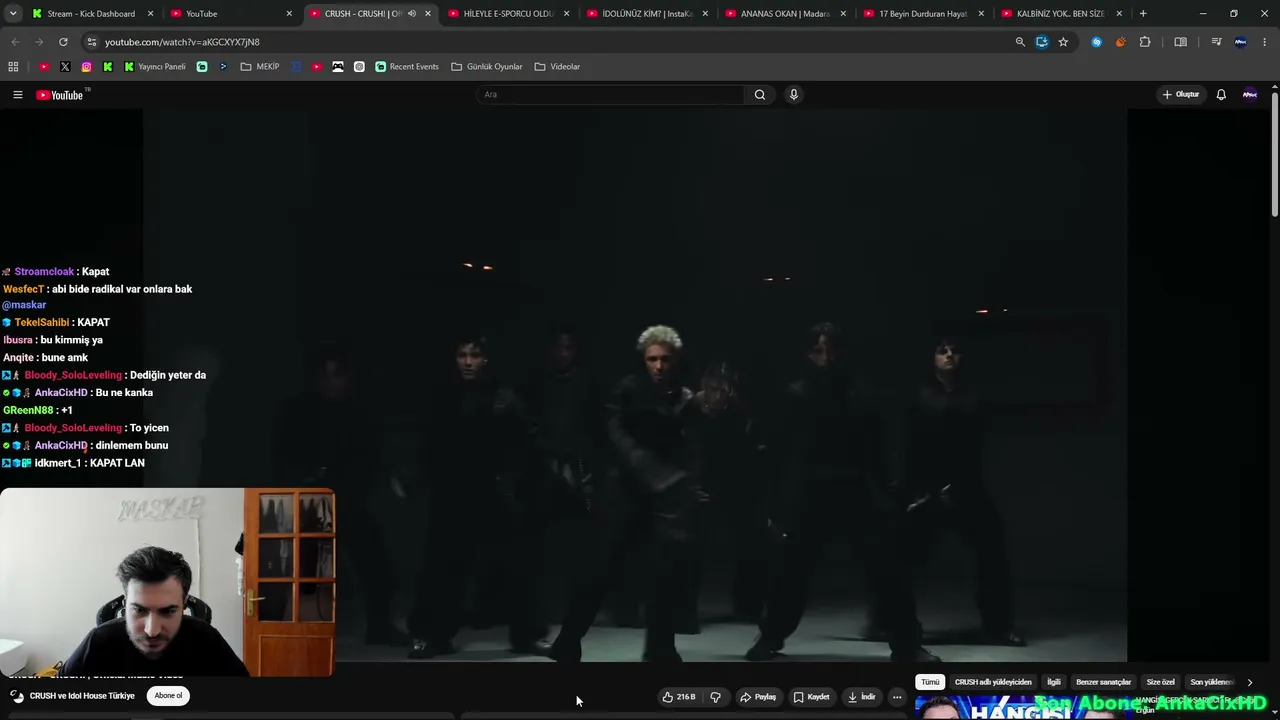1280x720 pixels.
Task: Click the address bar URL
Action: [182, 42]
